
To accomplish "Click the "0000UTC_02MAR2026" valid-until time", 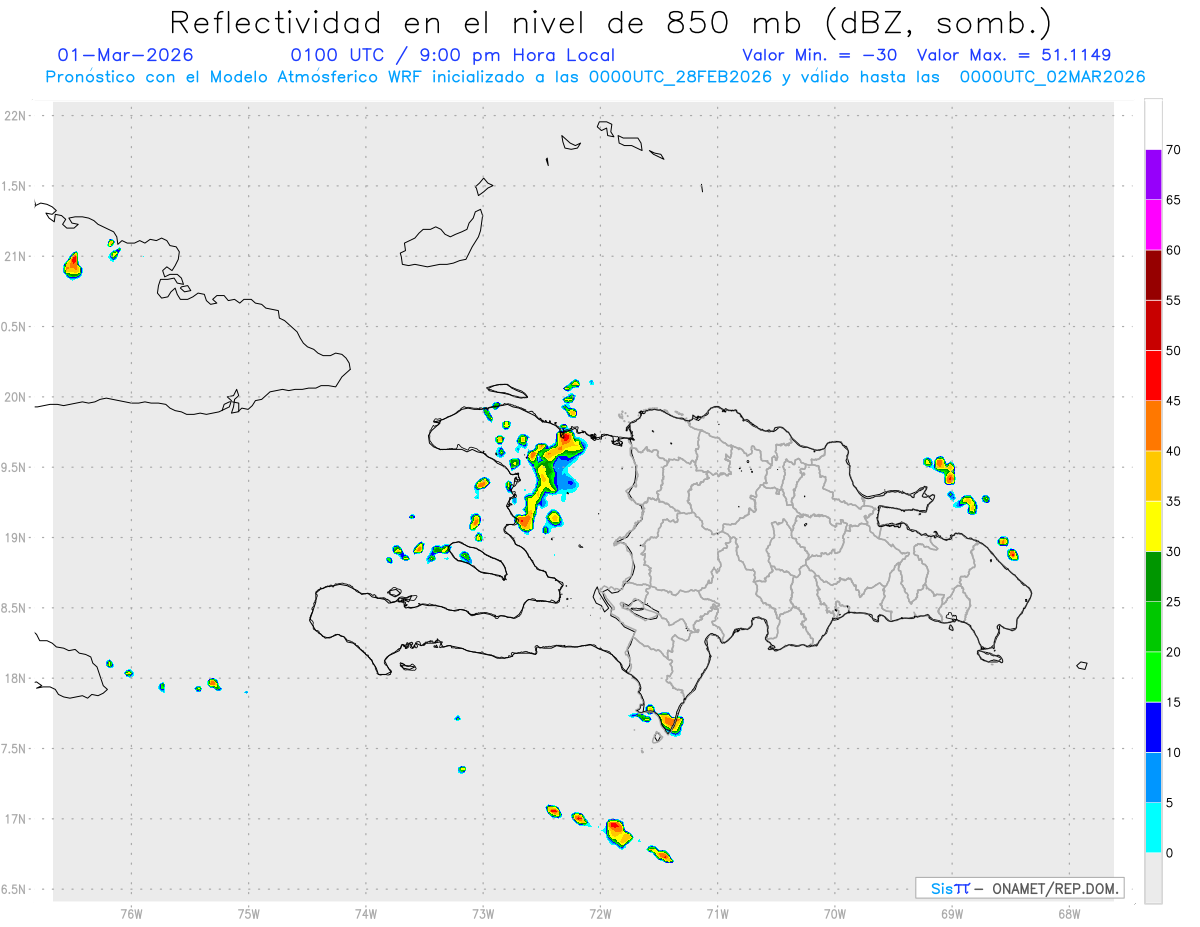I will 1052,77.
